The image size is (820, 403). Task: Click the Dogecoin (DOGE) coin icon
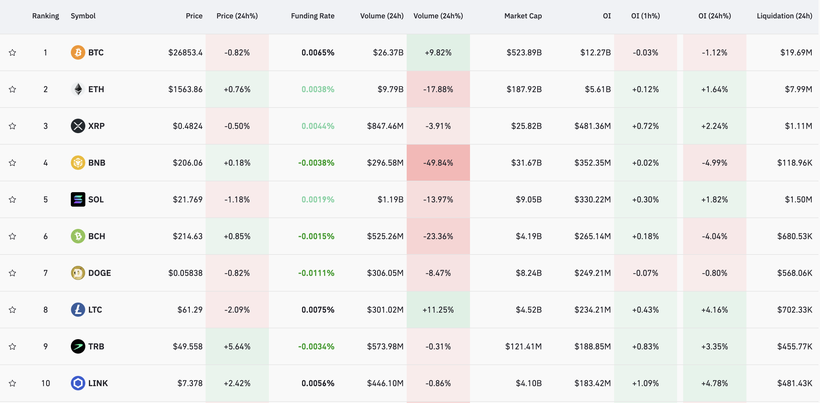coord(78,273)
